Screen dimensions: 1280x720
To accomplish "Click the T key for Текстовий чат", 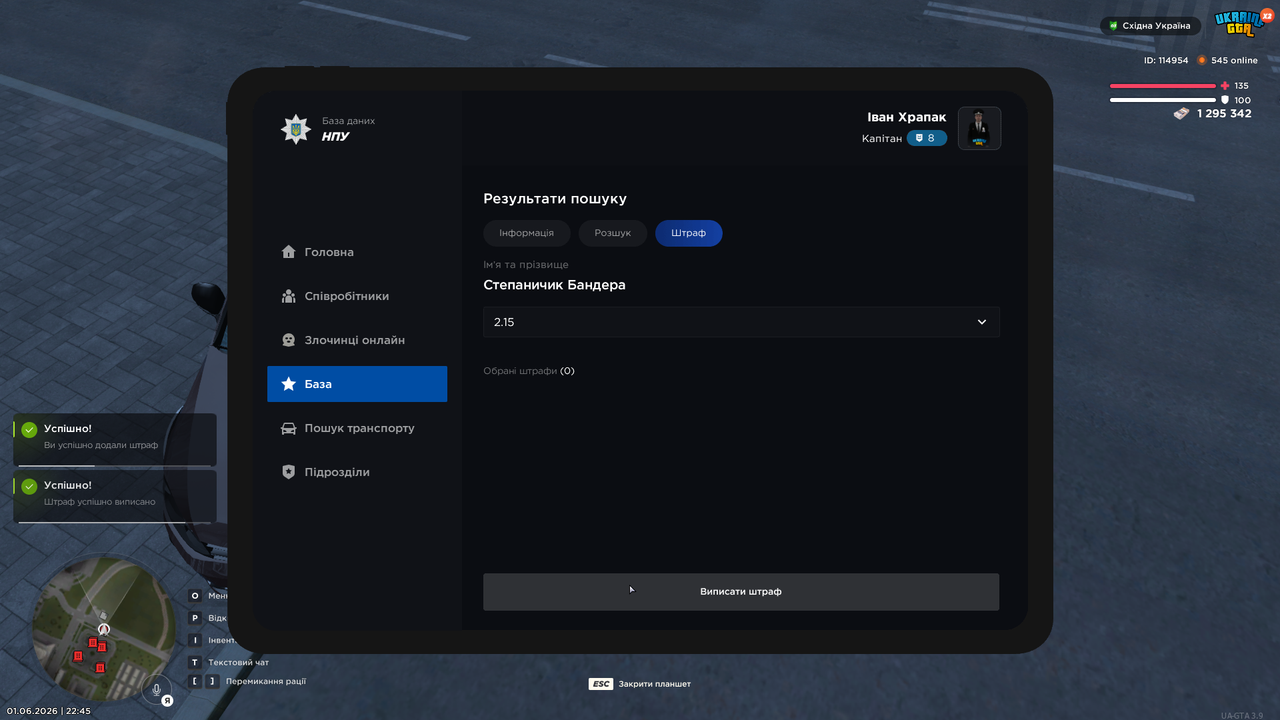I will pyautogui.click(x=195, y=662).
